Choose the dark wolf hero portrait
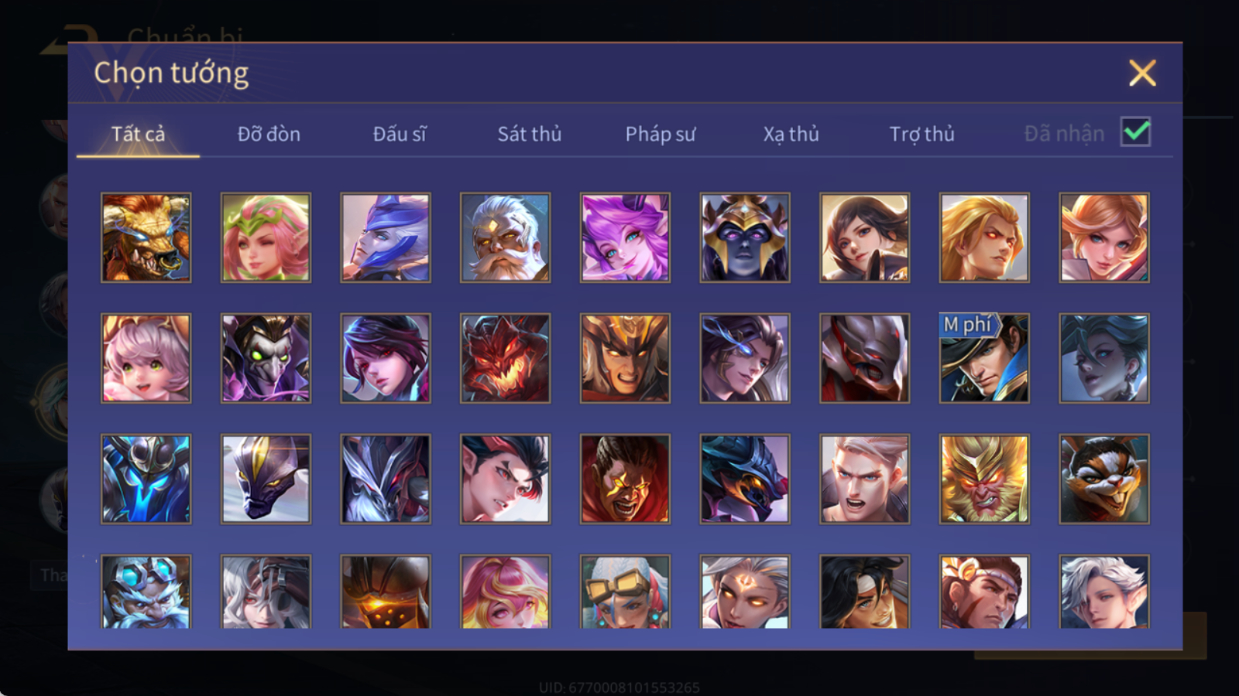The width and height of the screenshot is (1239, 696). [745, 479]
